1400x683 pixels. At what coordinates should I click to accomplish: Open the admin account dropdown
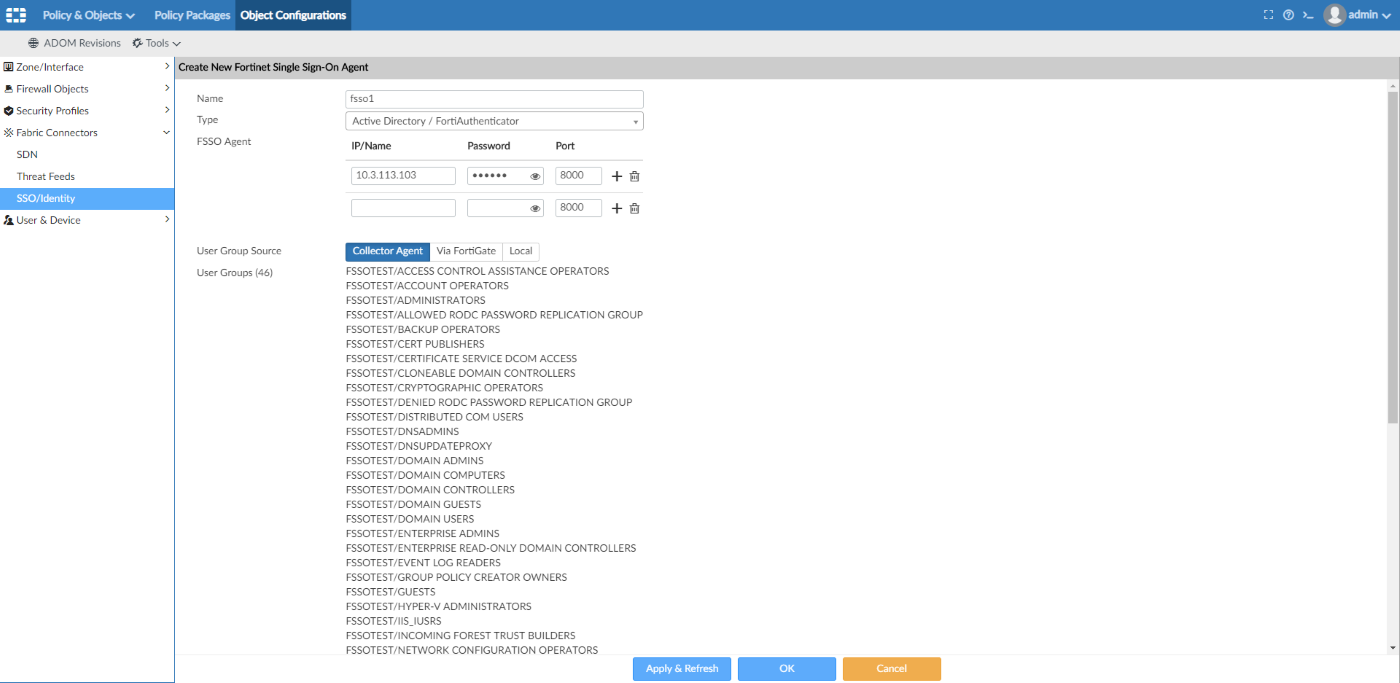coord(1368,15)
